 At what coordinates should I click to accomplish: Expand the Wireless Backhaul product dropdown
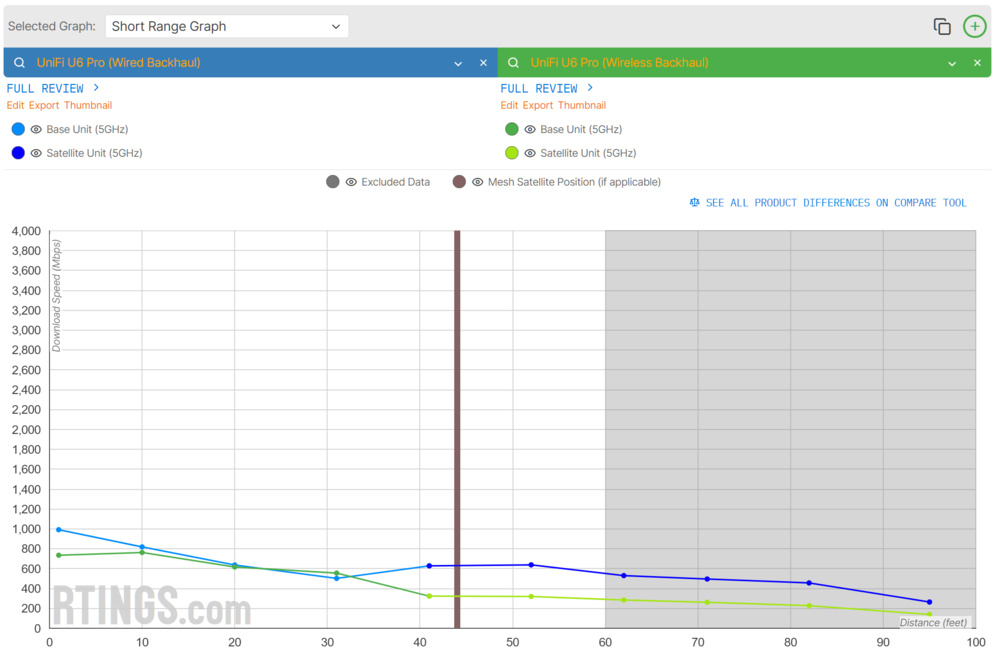(x=952, y=62)
